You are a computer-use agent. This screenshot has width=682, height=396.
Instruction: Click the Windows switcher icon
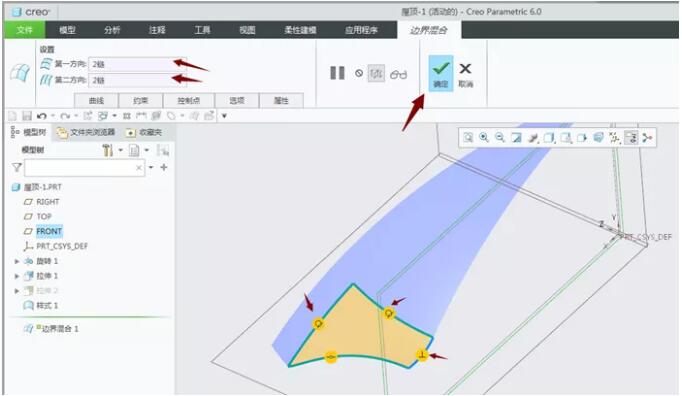pos(103,116)
